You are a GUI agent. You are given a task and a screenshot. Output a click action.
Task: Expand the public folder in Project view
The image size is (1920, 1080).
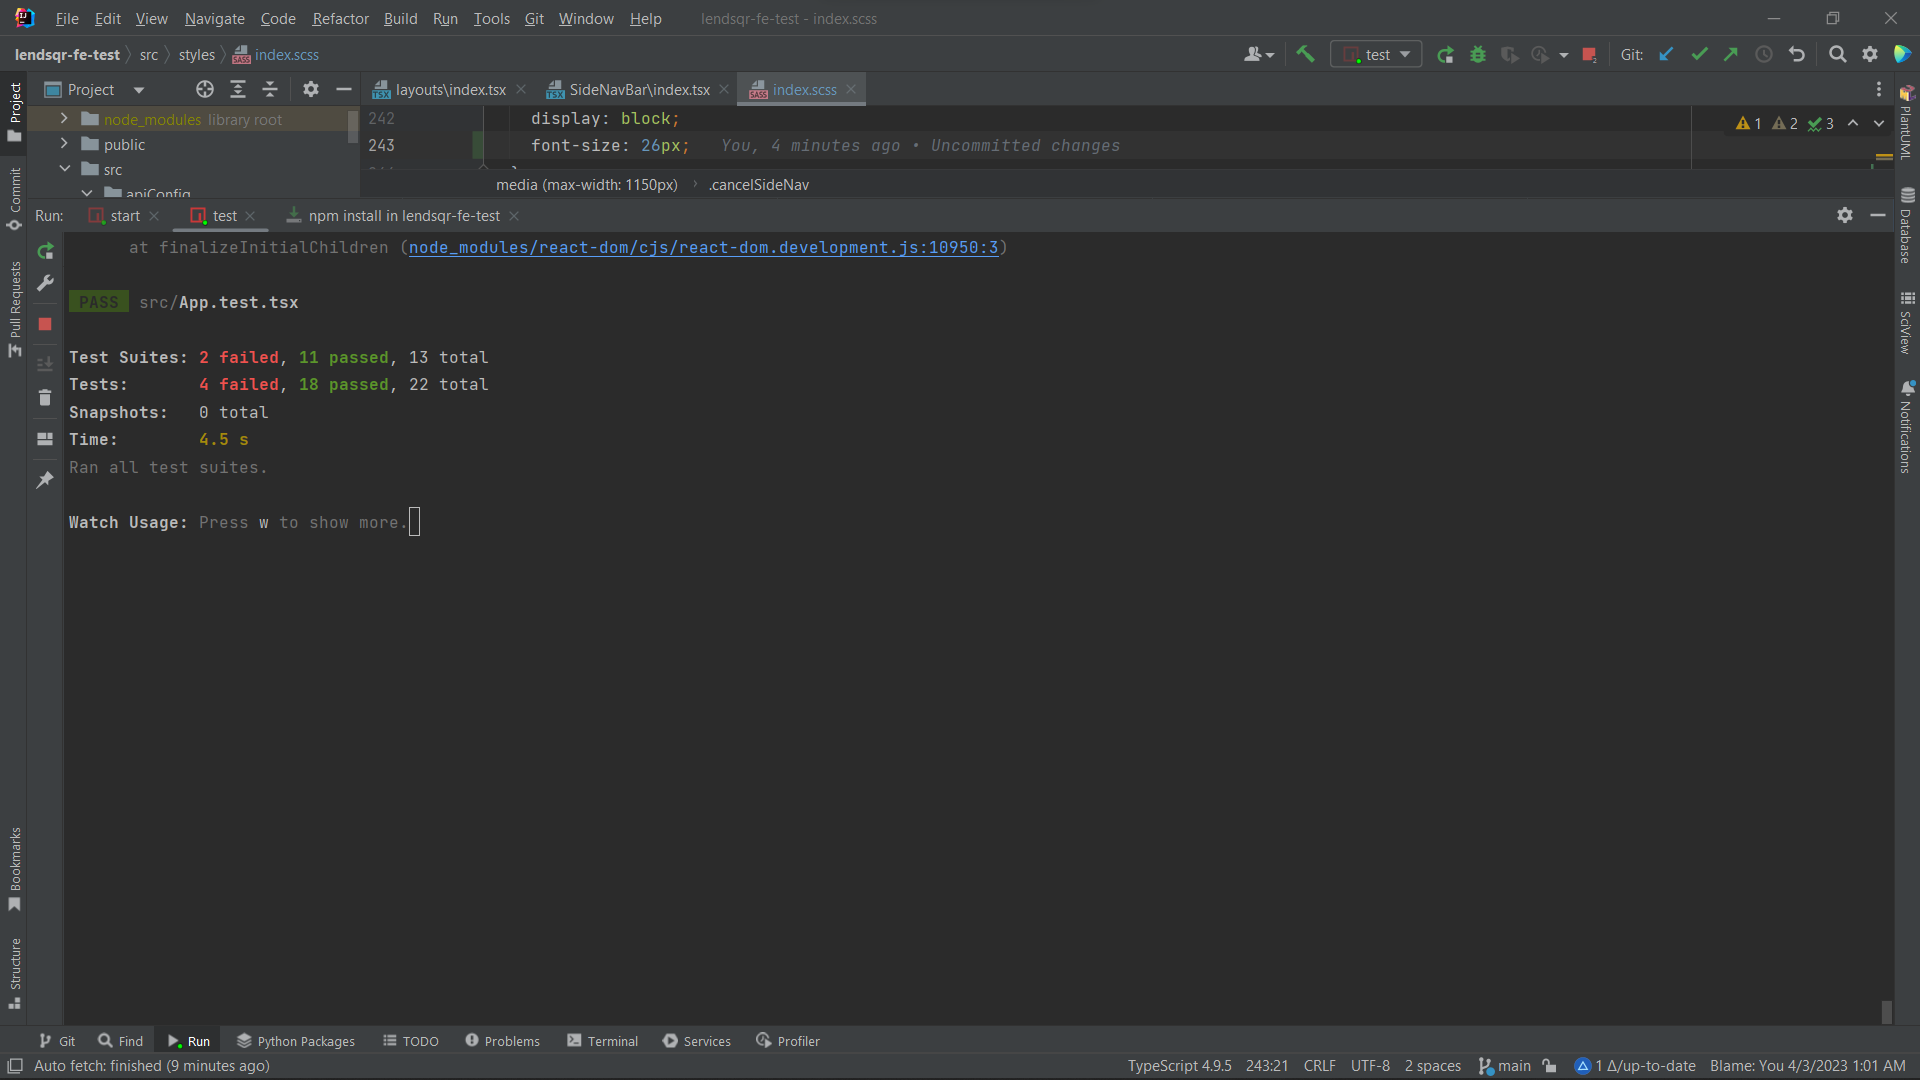point(63,144)
